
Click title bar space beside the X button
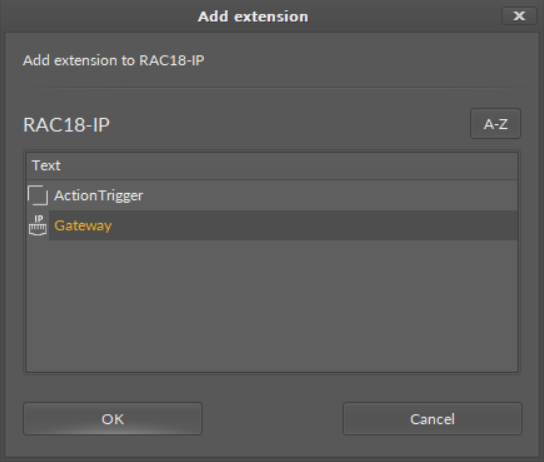click(404, 16)
